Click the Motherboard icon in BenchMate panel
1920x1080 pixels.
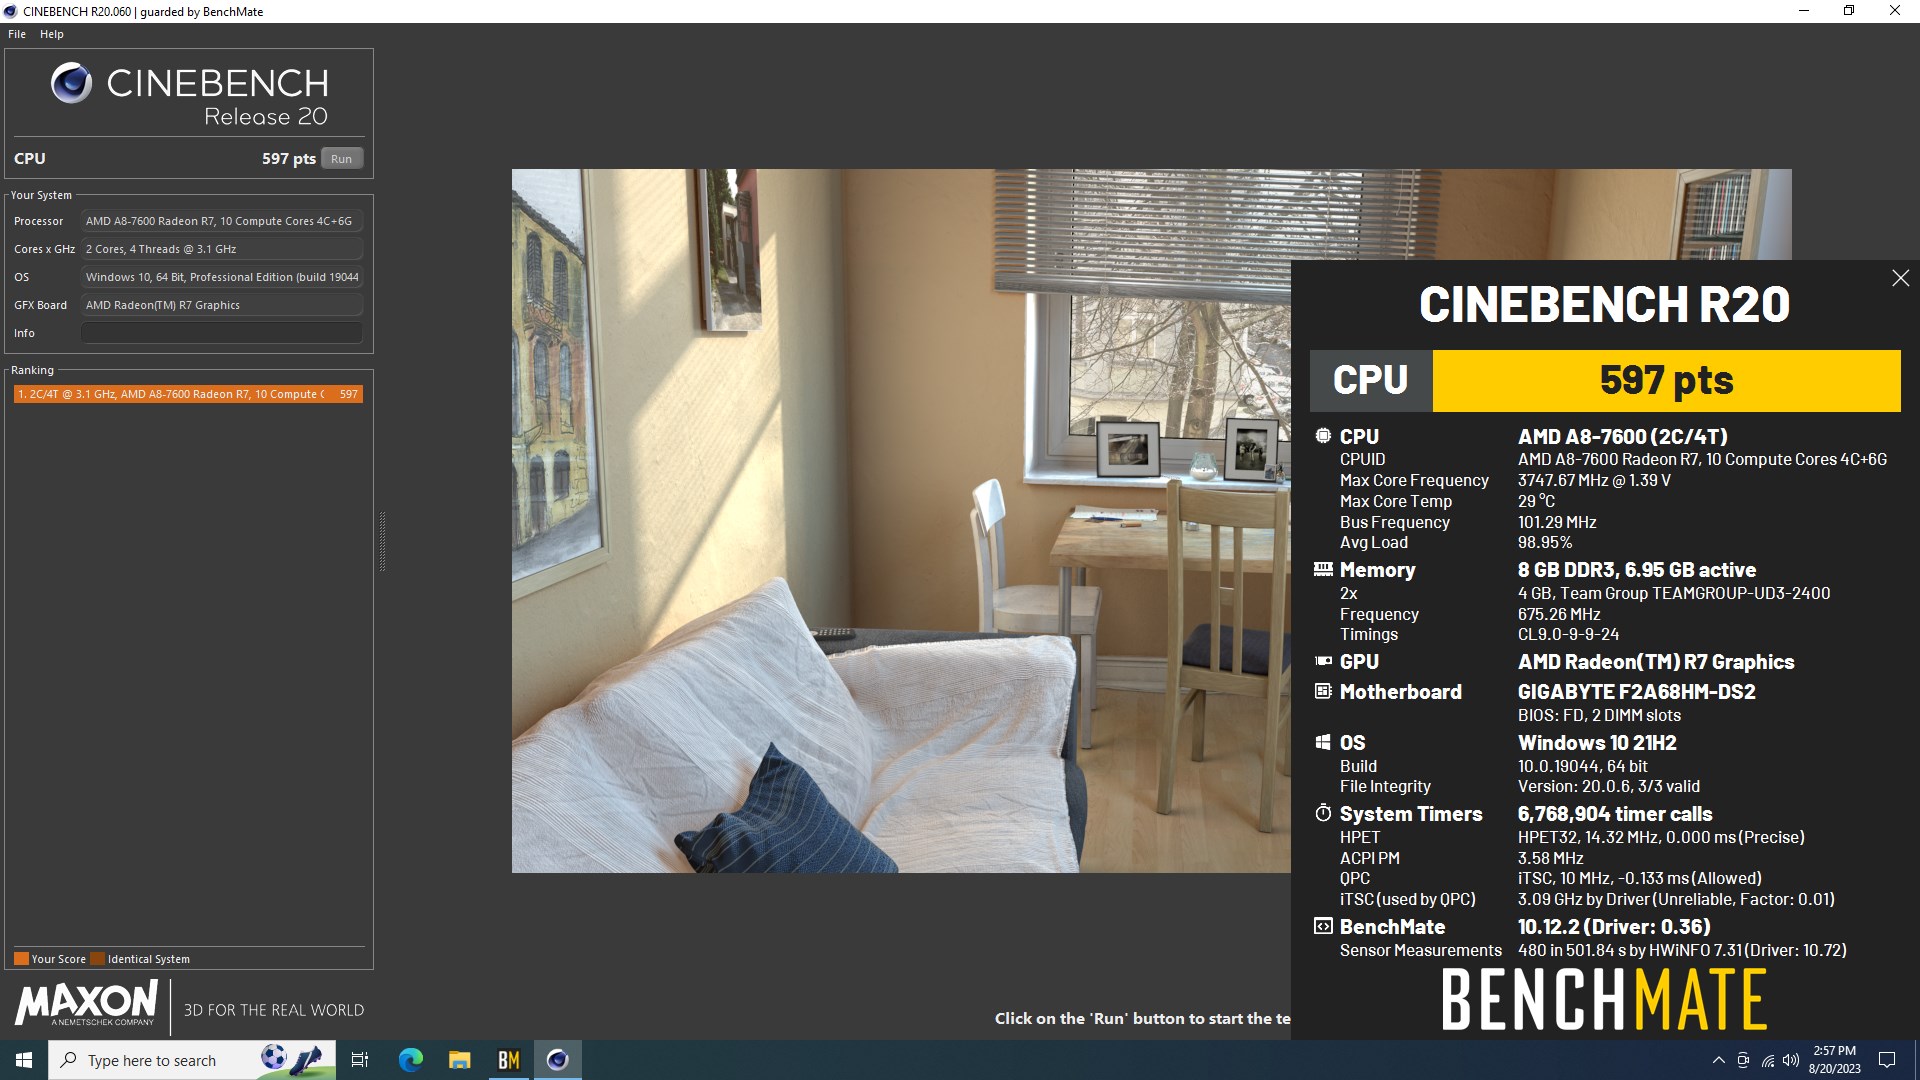click(1323, 691)
